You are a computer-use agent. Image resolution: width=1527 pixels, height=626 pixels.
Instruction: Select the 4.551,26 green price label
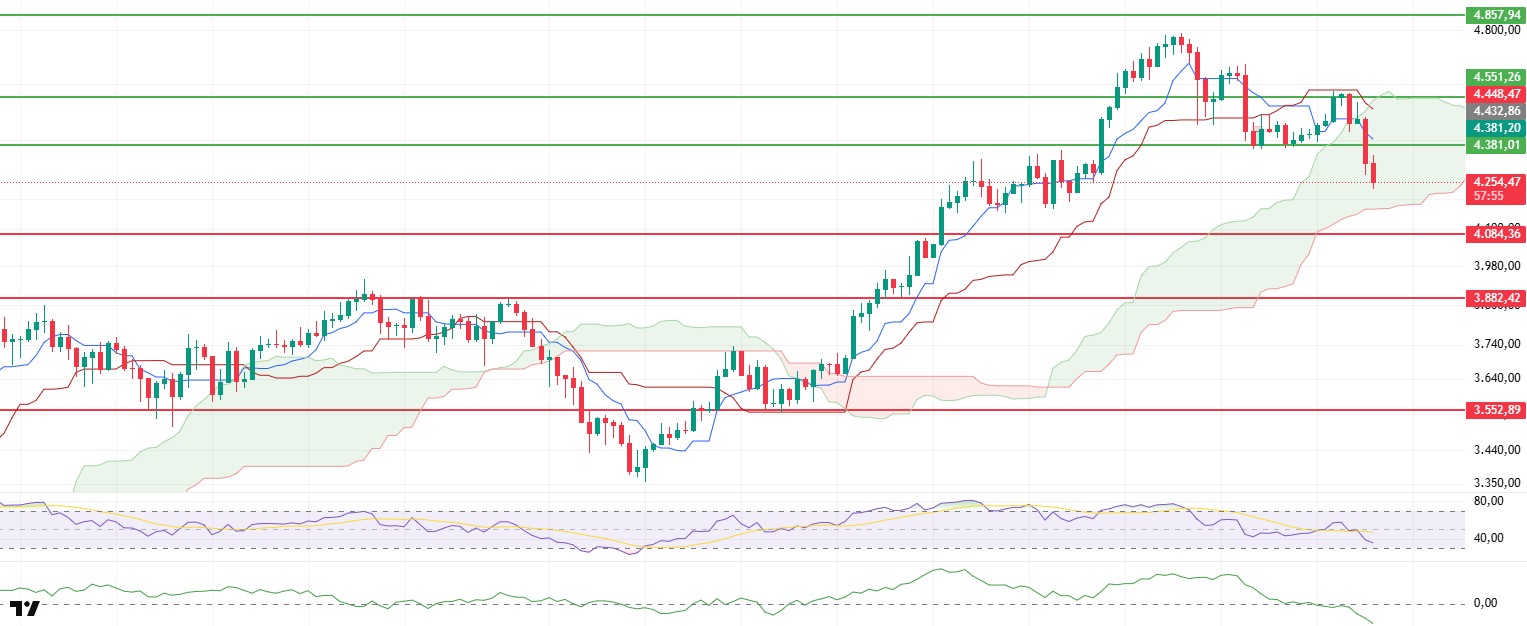(1495, 77)
